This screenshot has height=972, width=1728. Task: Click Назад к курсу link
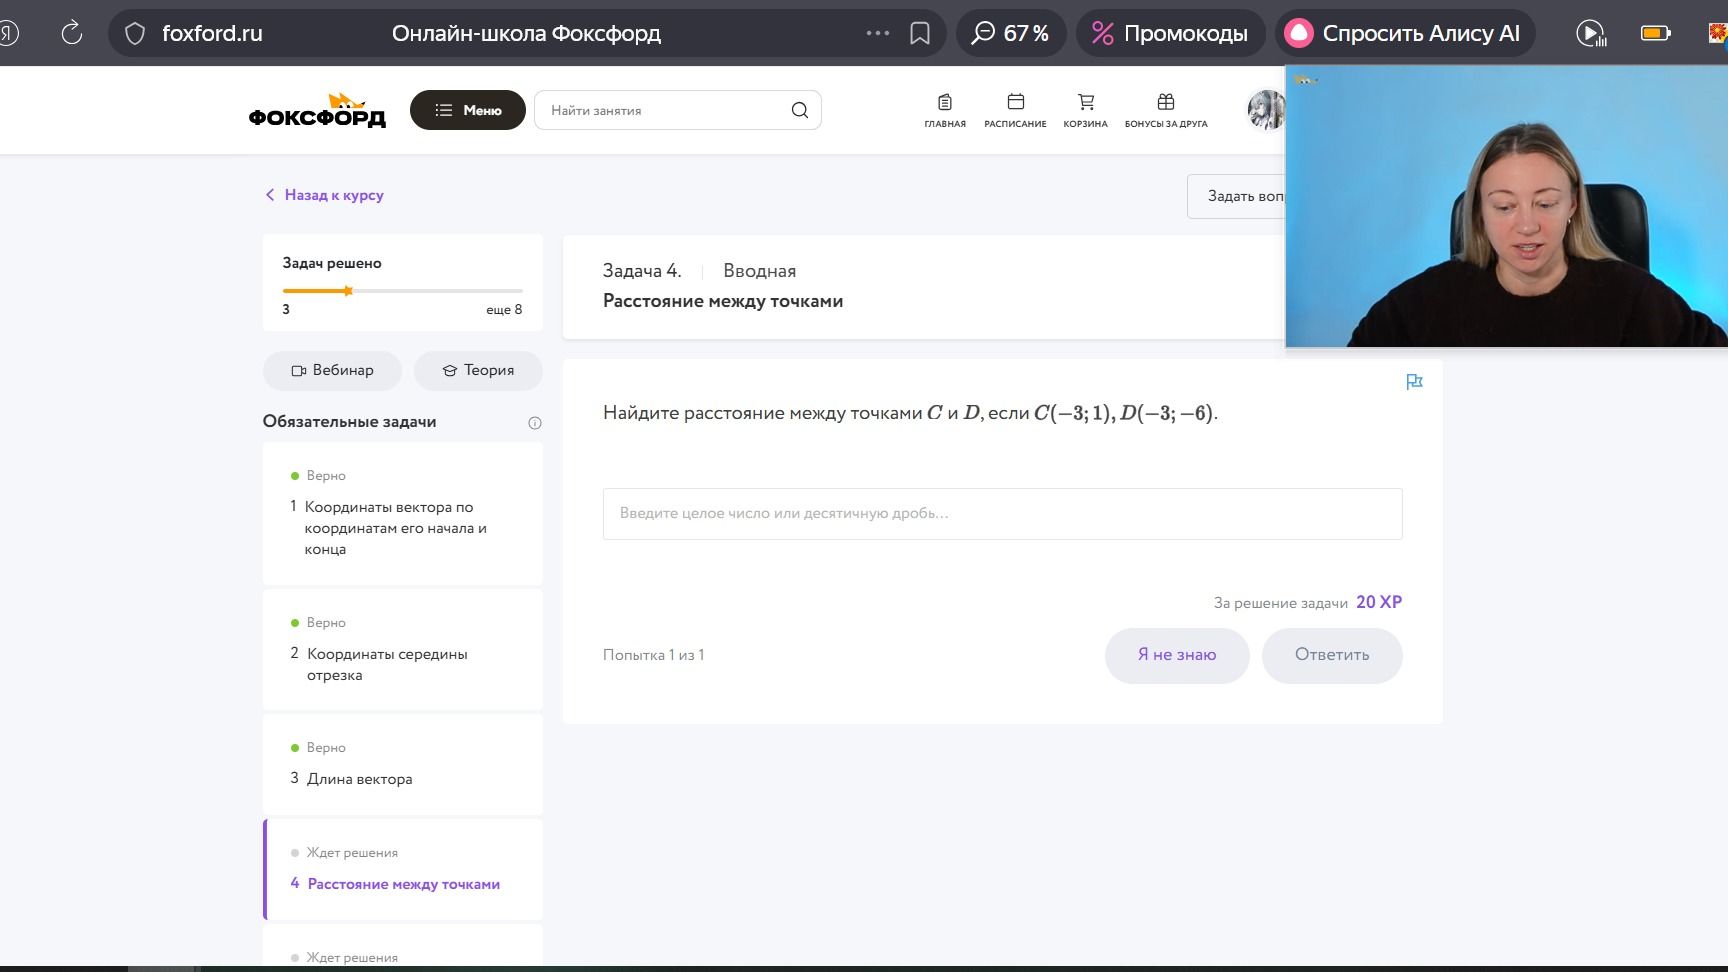pyautogui.click(x=324, y=195)
